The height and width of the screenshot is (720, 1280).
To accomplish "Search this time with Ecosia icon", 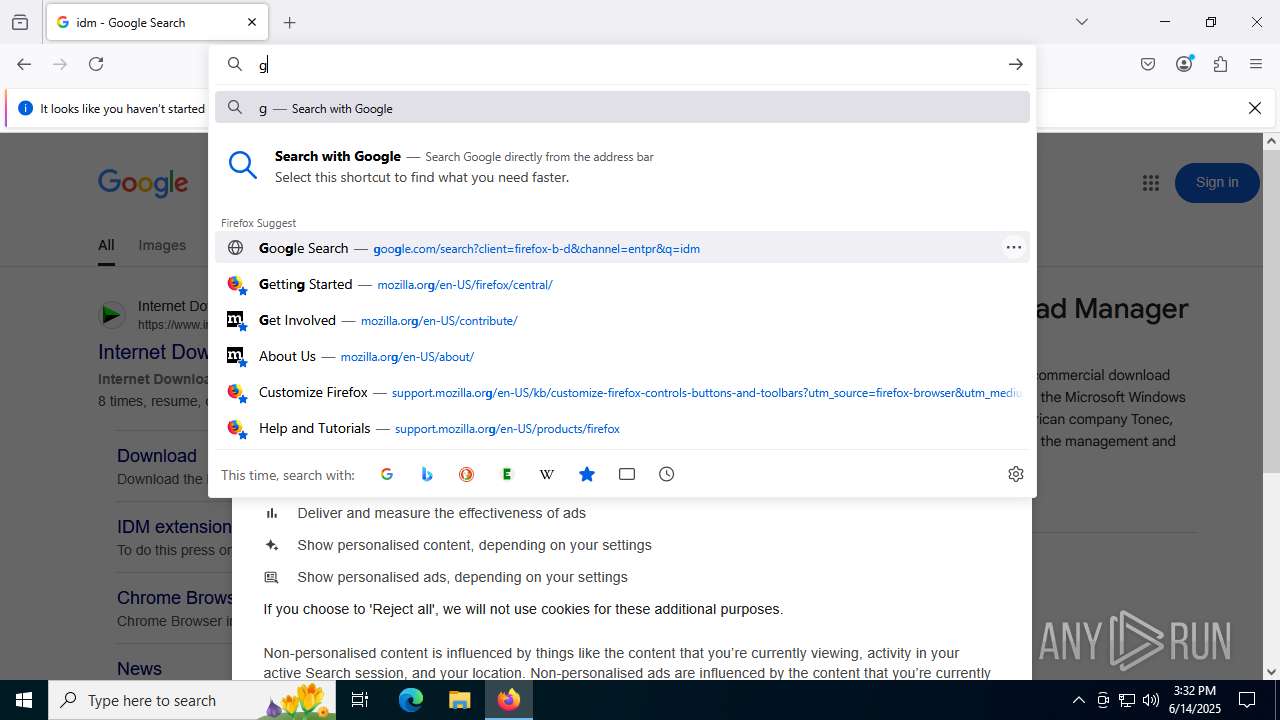I will point(507,474).
